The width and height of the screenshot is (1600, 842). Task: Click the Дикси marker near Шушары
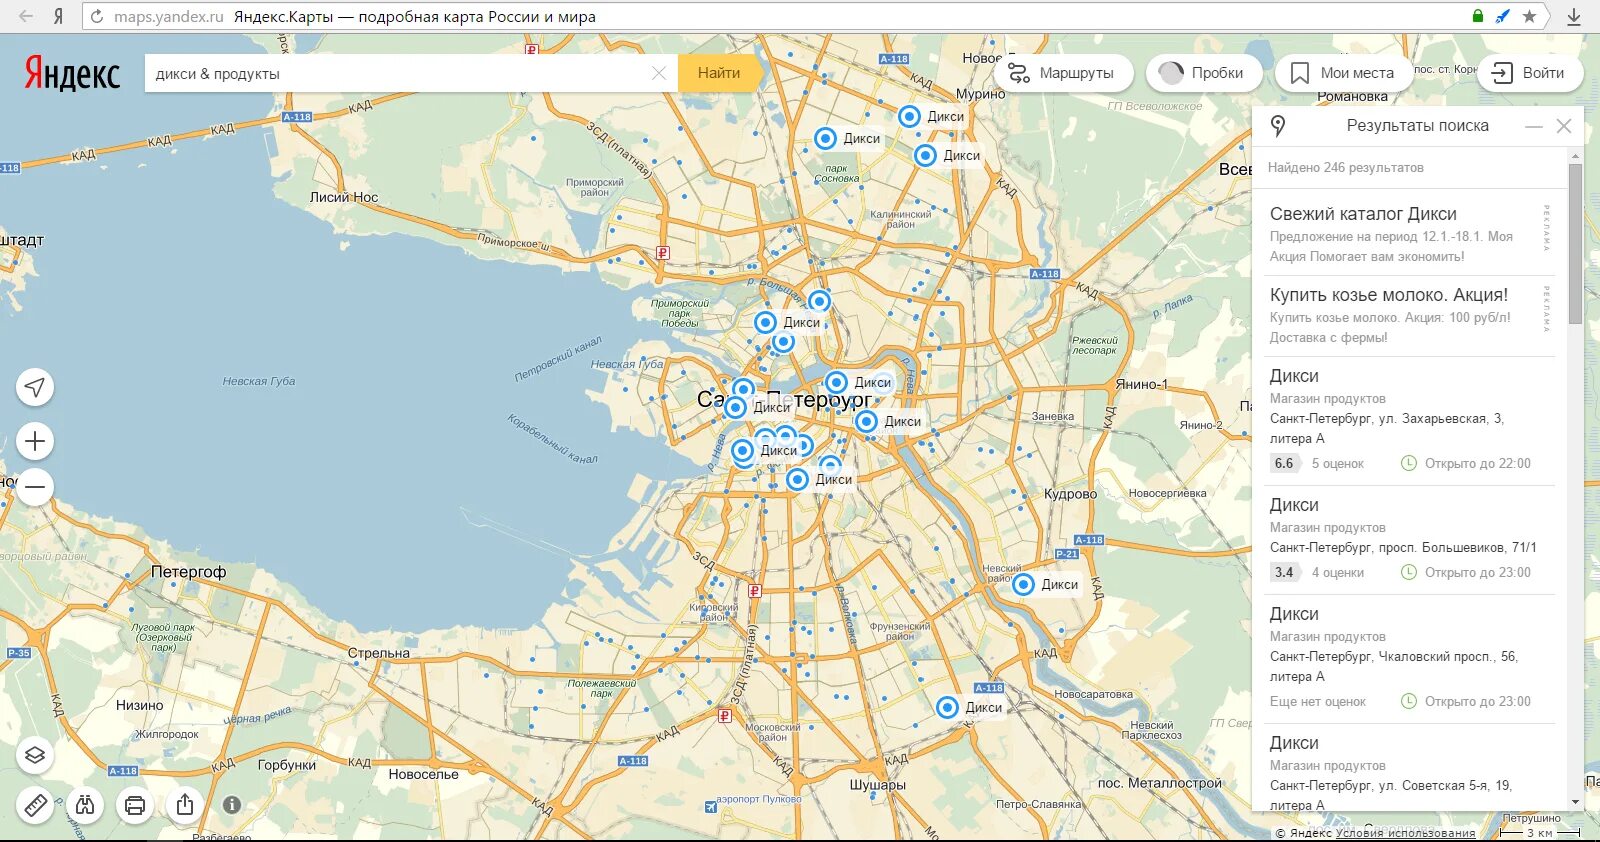[947, 707]
